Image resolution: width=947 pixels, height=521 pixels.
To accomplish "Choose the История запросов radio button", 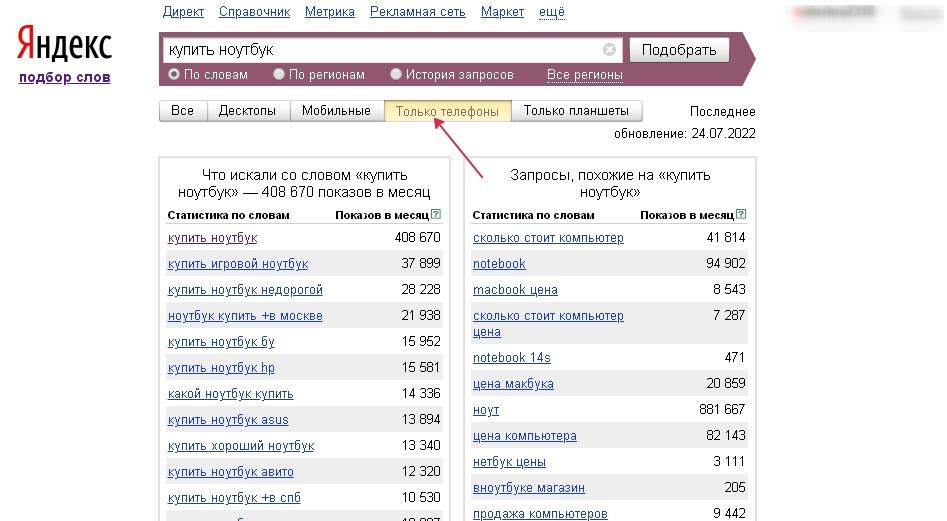I will click(396, 74).
